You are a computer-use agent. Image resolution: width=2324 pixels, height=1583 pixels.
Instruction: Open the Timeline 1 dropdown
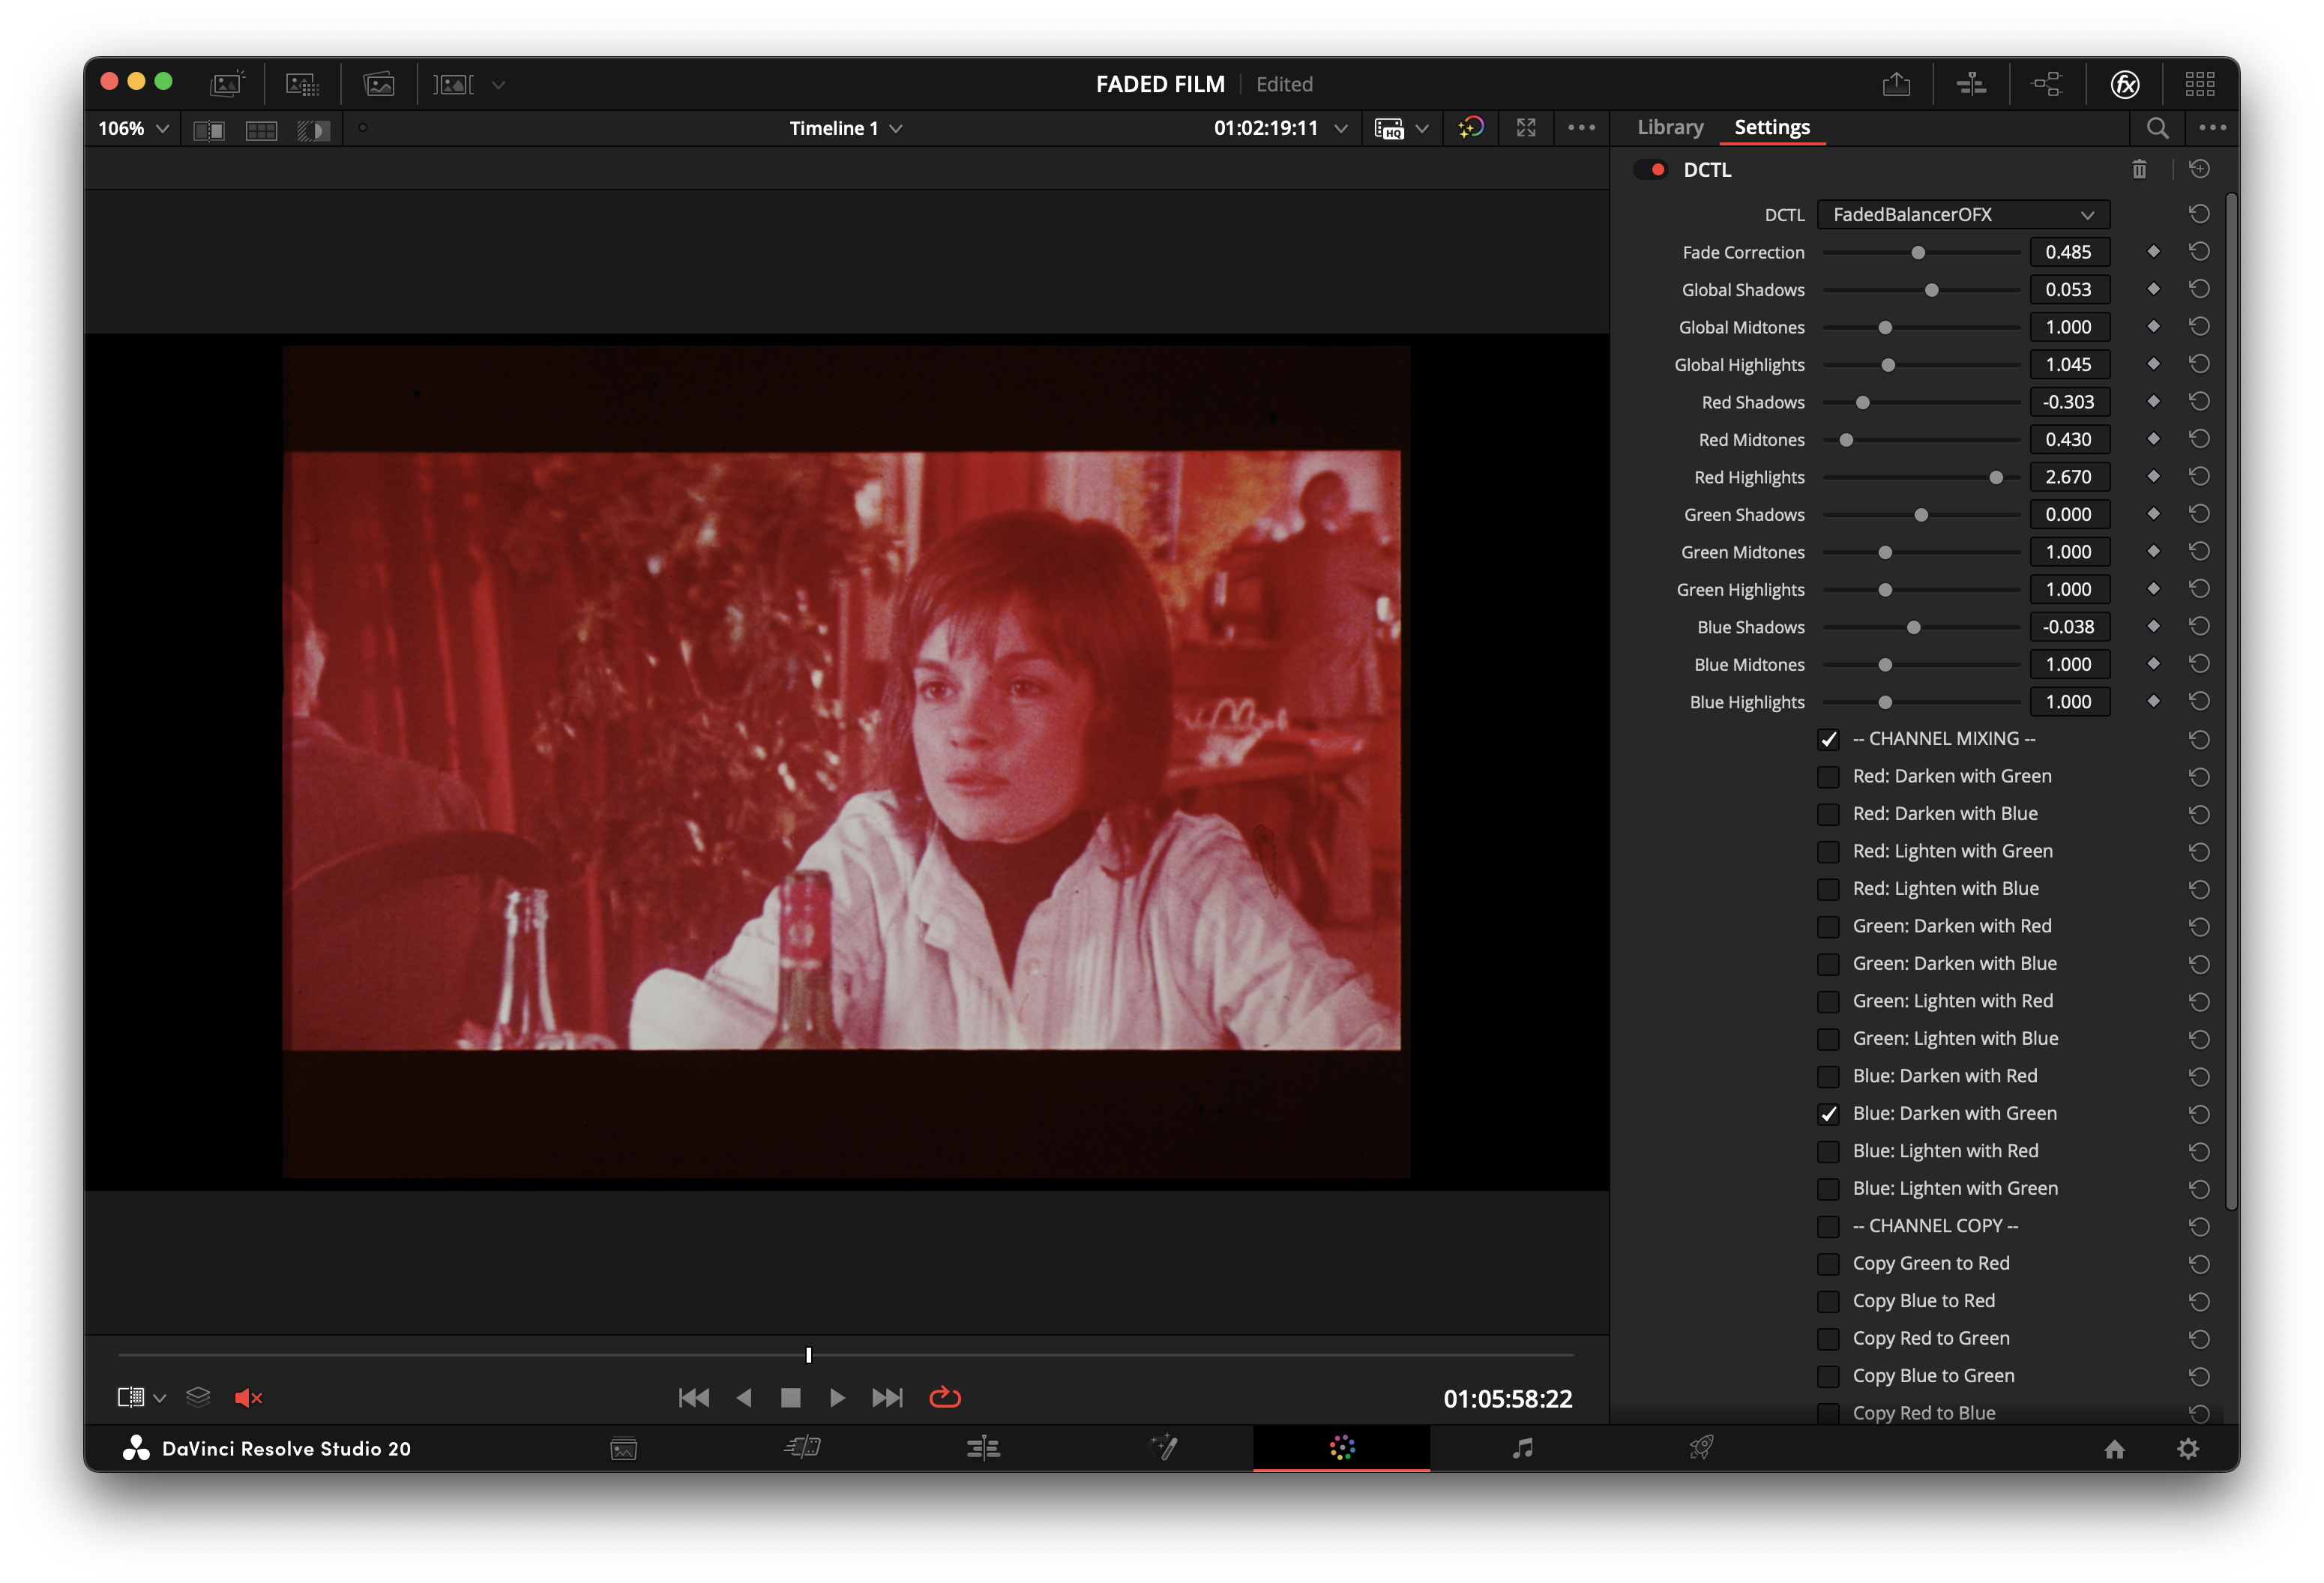845,128
